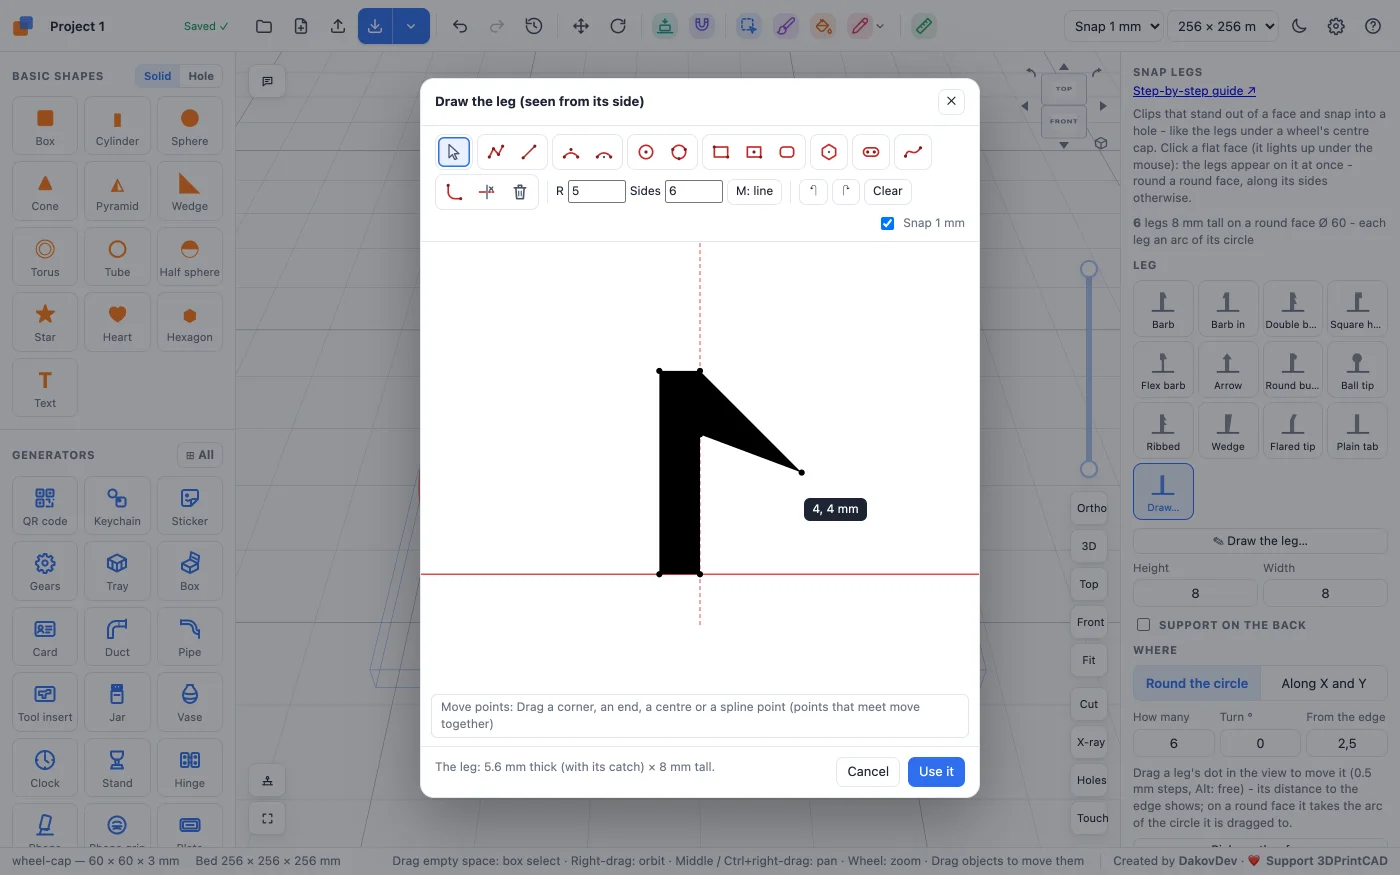Click the R radius input field
This screenshot has height=875, width=1400.
click(x=597, y=191)
